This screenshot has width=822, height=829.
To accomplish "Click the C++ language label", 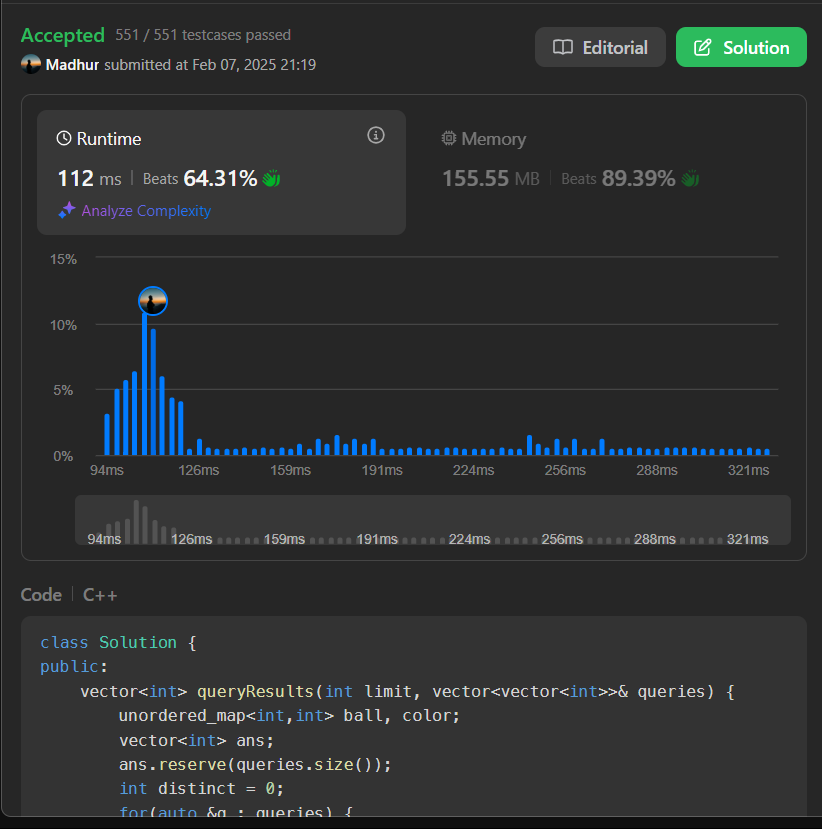I will point(100,595).
